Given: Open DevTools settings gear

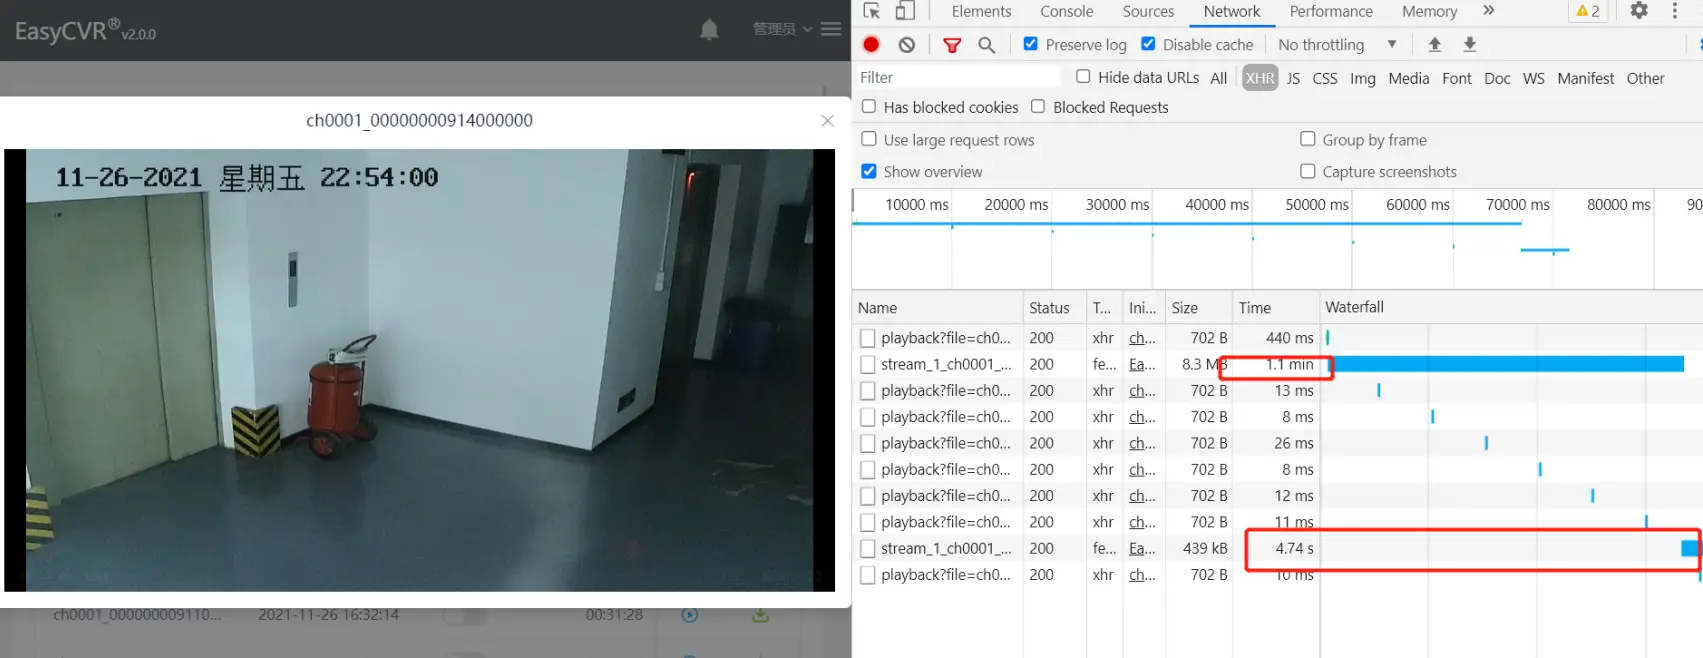Looking at the screenshot, I should [1638, 11].
